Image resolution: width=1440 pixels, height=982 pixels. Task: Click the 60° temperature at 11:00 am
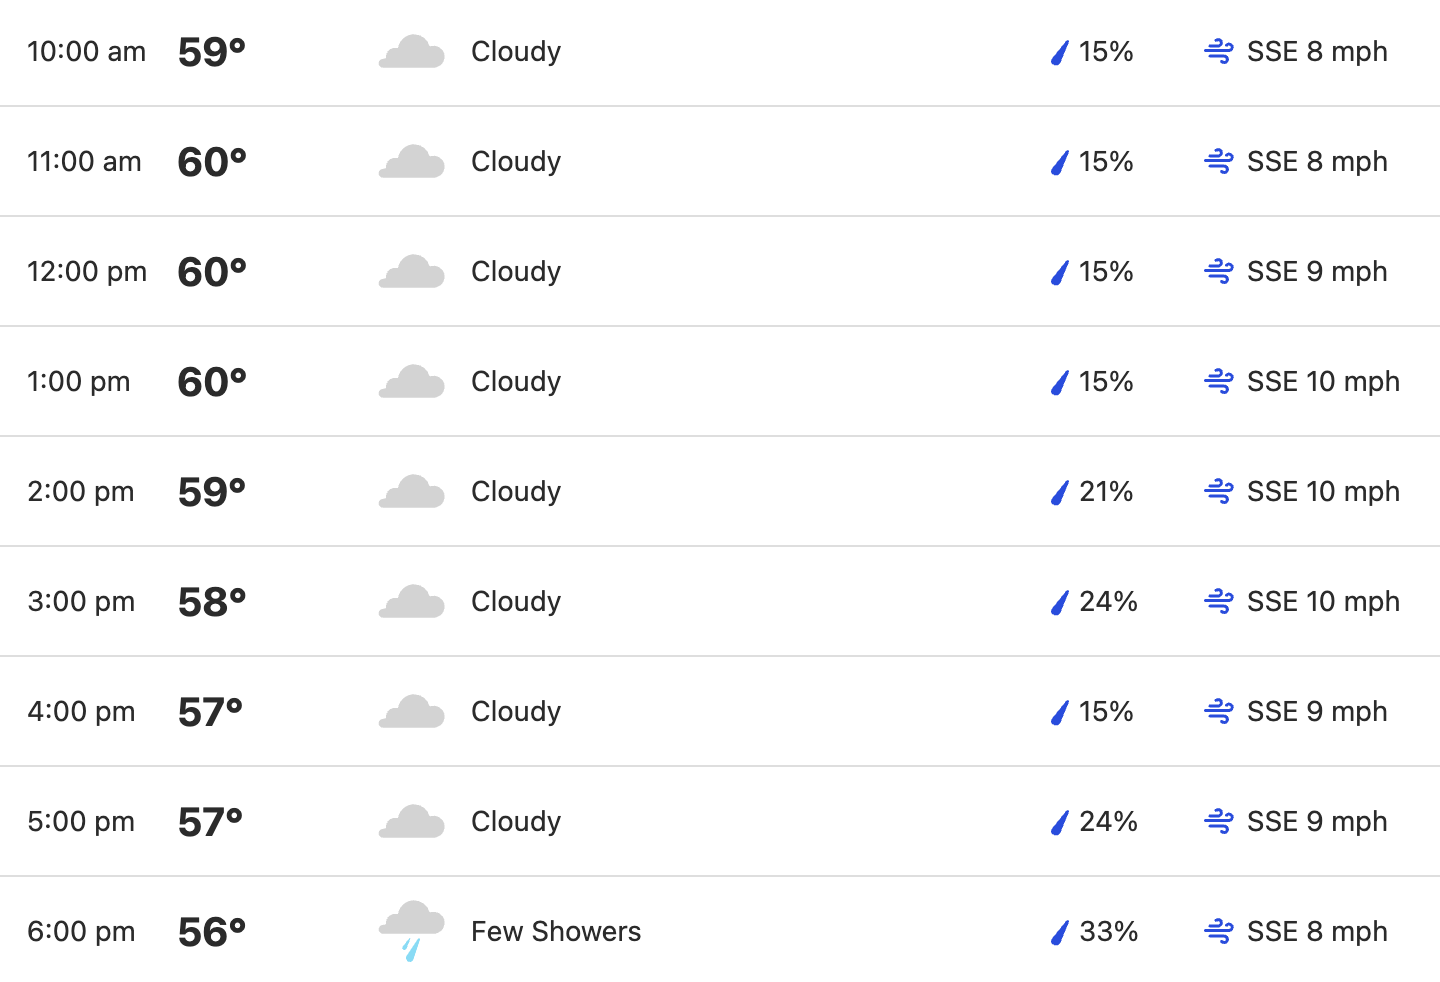tap(212, 162)
